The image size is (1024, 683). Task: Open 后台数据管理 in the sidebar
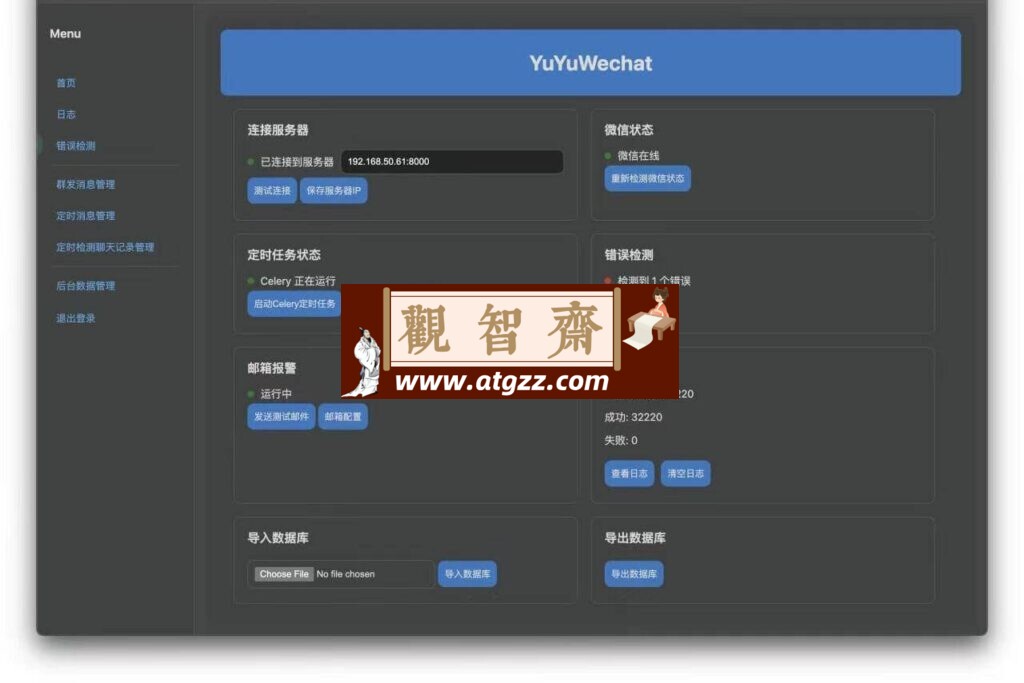[86, 285]
